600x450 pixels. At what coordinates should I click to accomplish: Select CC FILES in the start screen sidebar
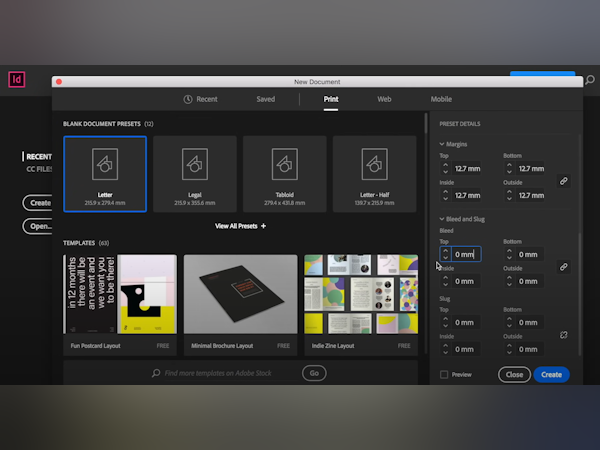pyautogui.click(x=39, y=169)
